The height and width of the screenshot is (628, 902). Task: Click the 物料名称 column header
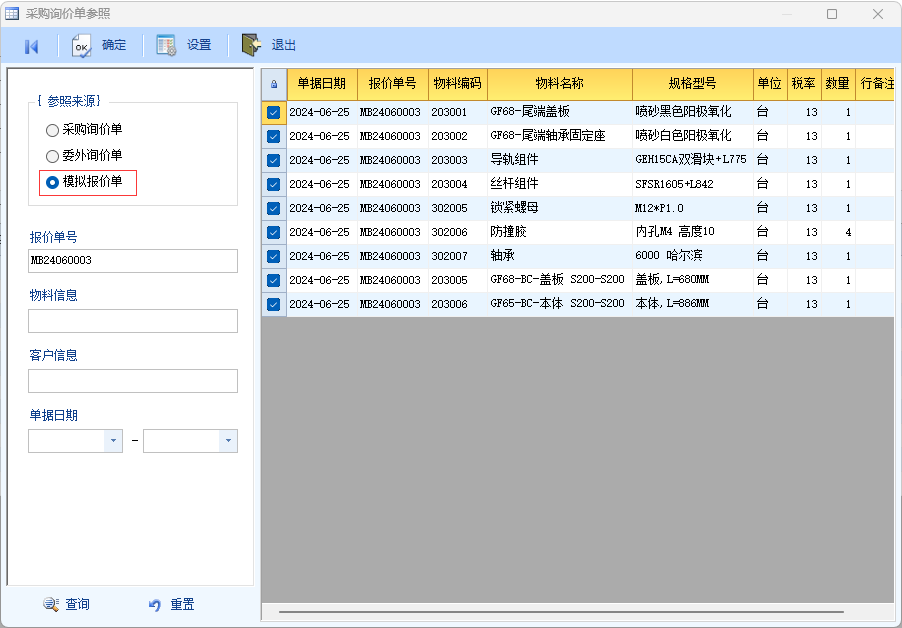click(560, 84)
